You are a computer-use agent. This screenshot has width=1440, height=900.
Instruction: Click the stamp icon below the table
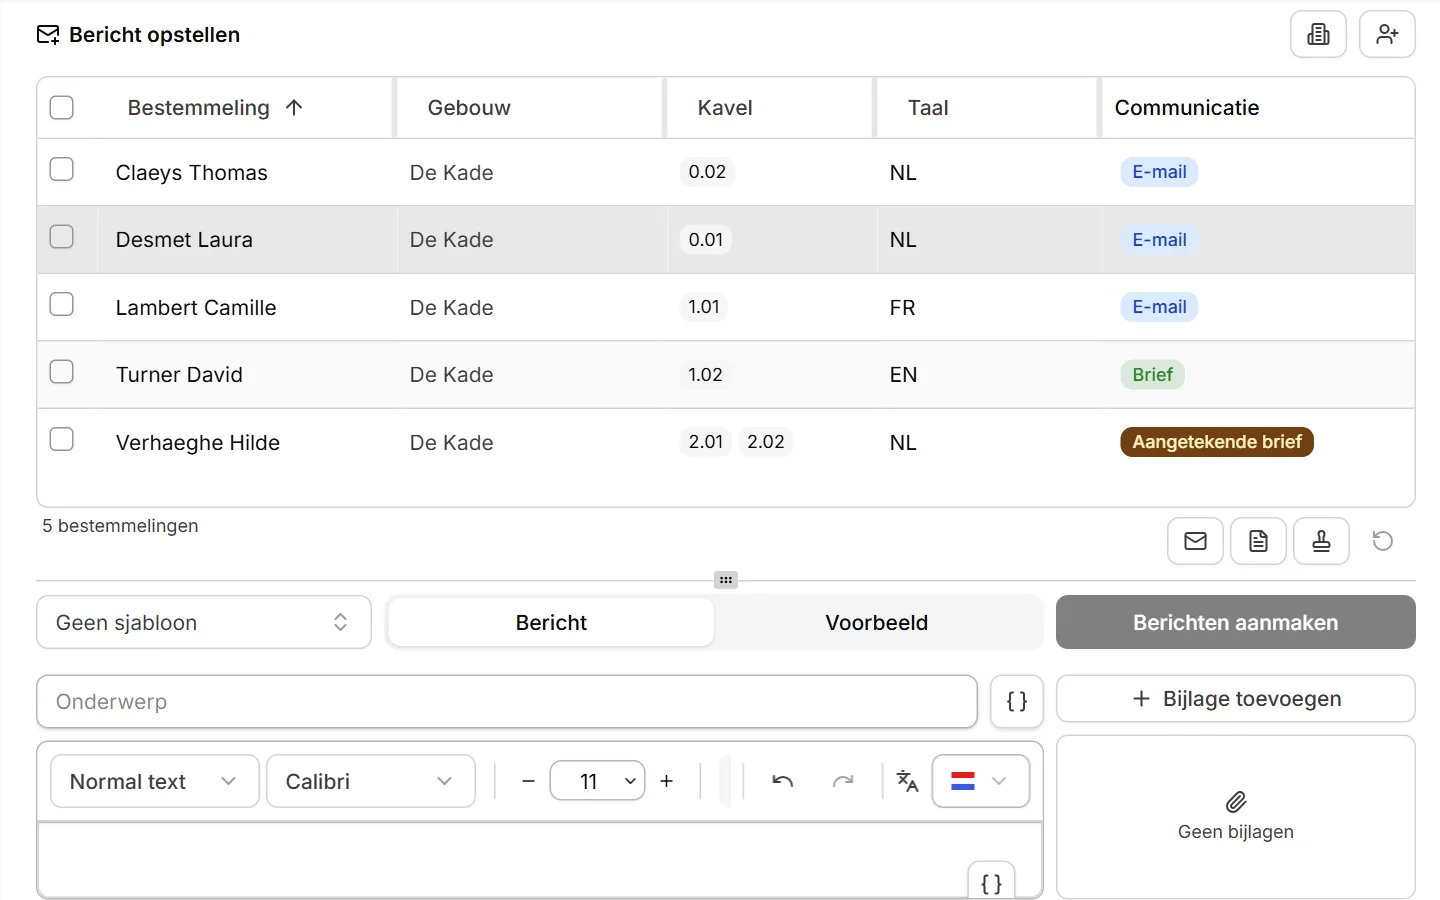click(x=1321, y=541)
